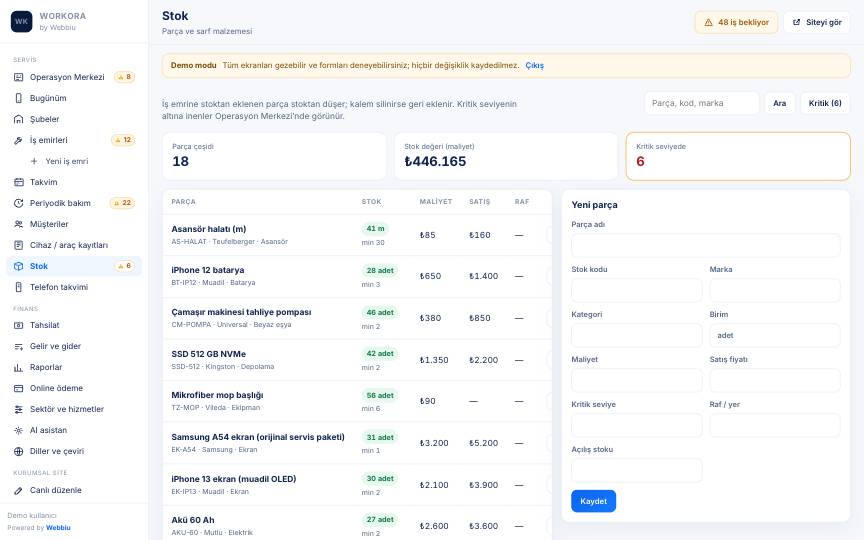Click the Kaydet button
Image resolution: width=864 pixels, height=540 pixels.
pyautogui.click(x=593, y=501)
